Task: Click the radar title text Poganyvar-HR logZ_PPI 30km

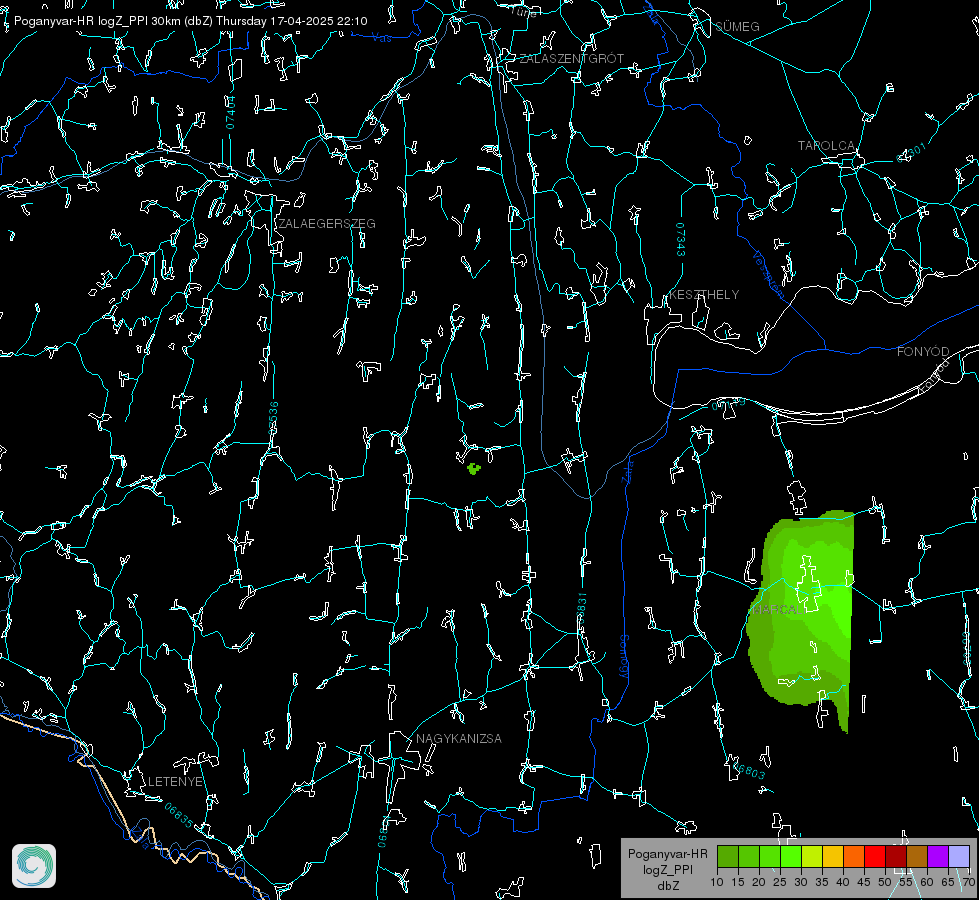Action: [x=95, y=21]
